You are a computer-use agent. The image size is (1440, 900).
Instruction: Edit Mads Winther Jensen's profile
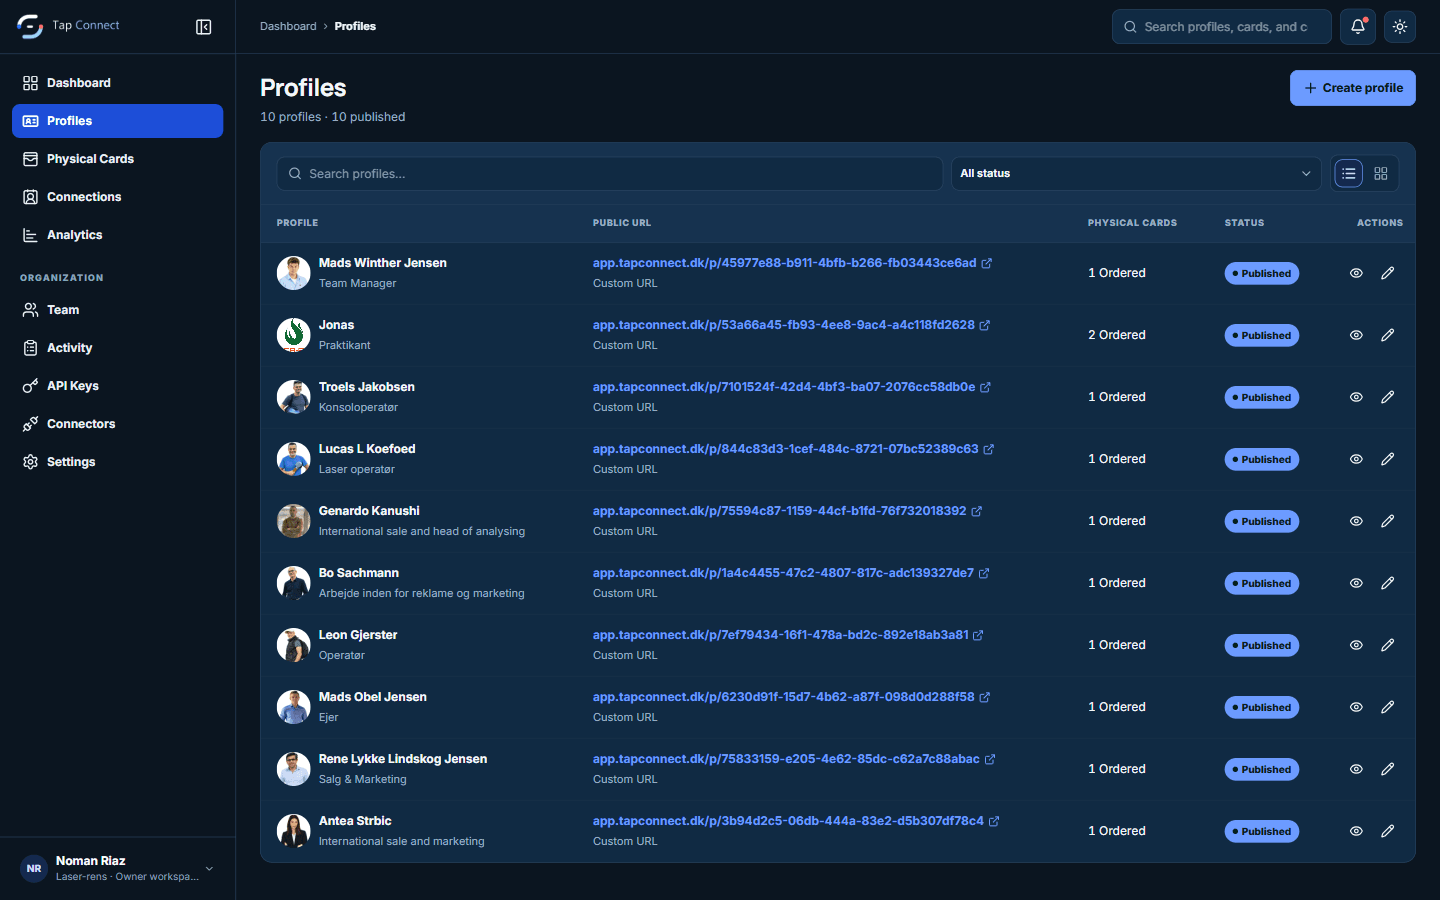pos(1388,273)
